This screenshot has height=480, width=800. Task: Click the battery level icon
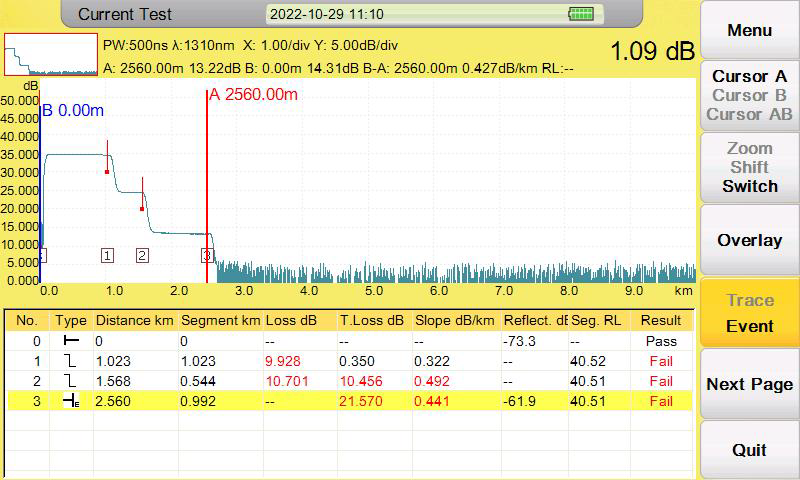click(x=581, y=14)
